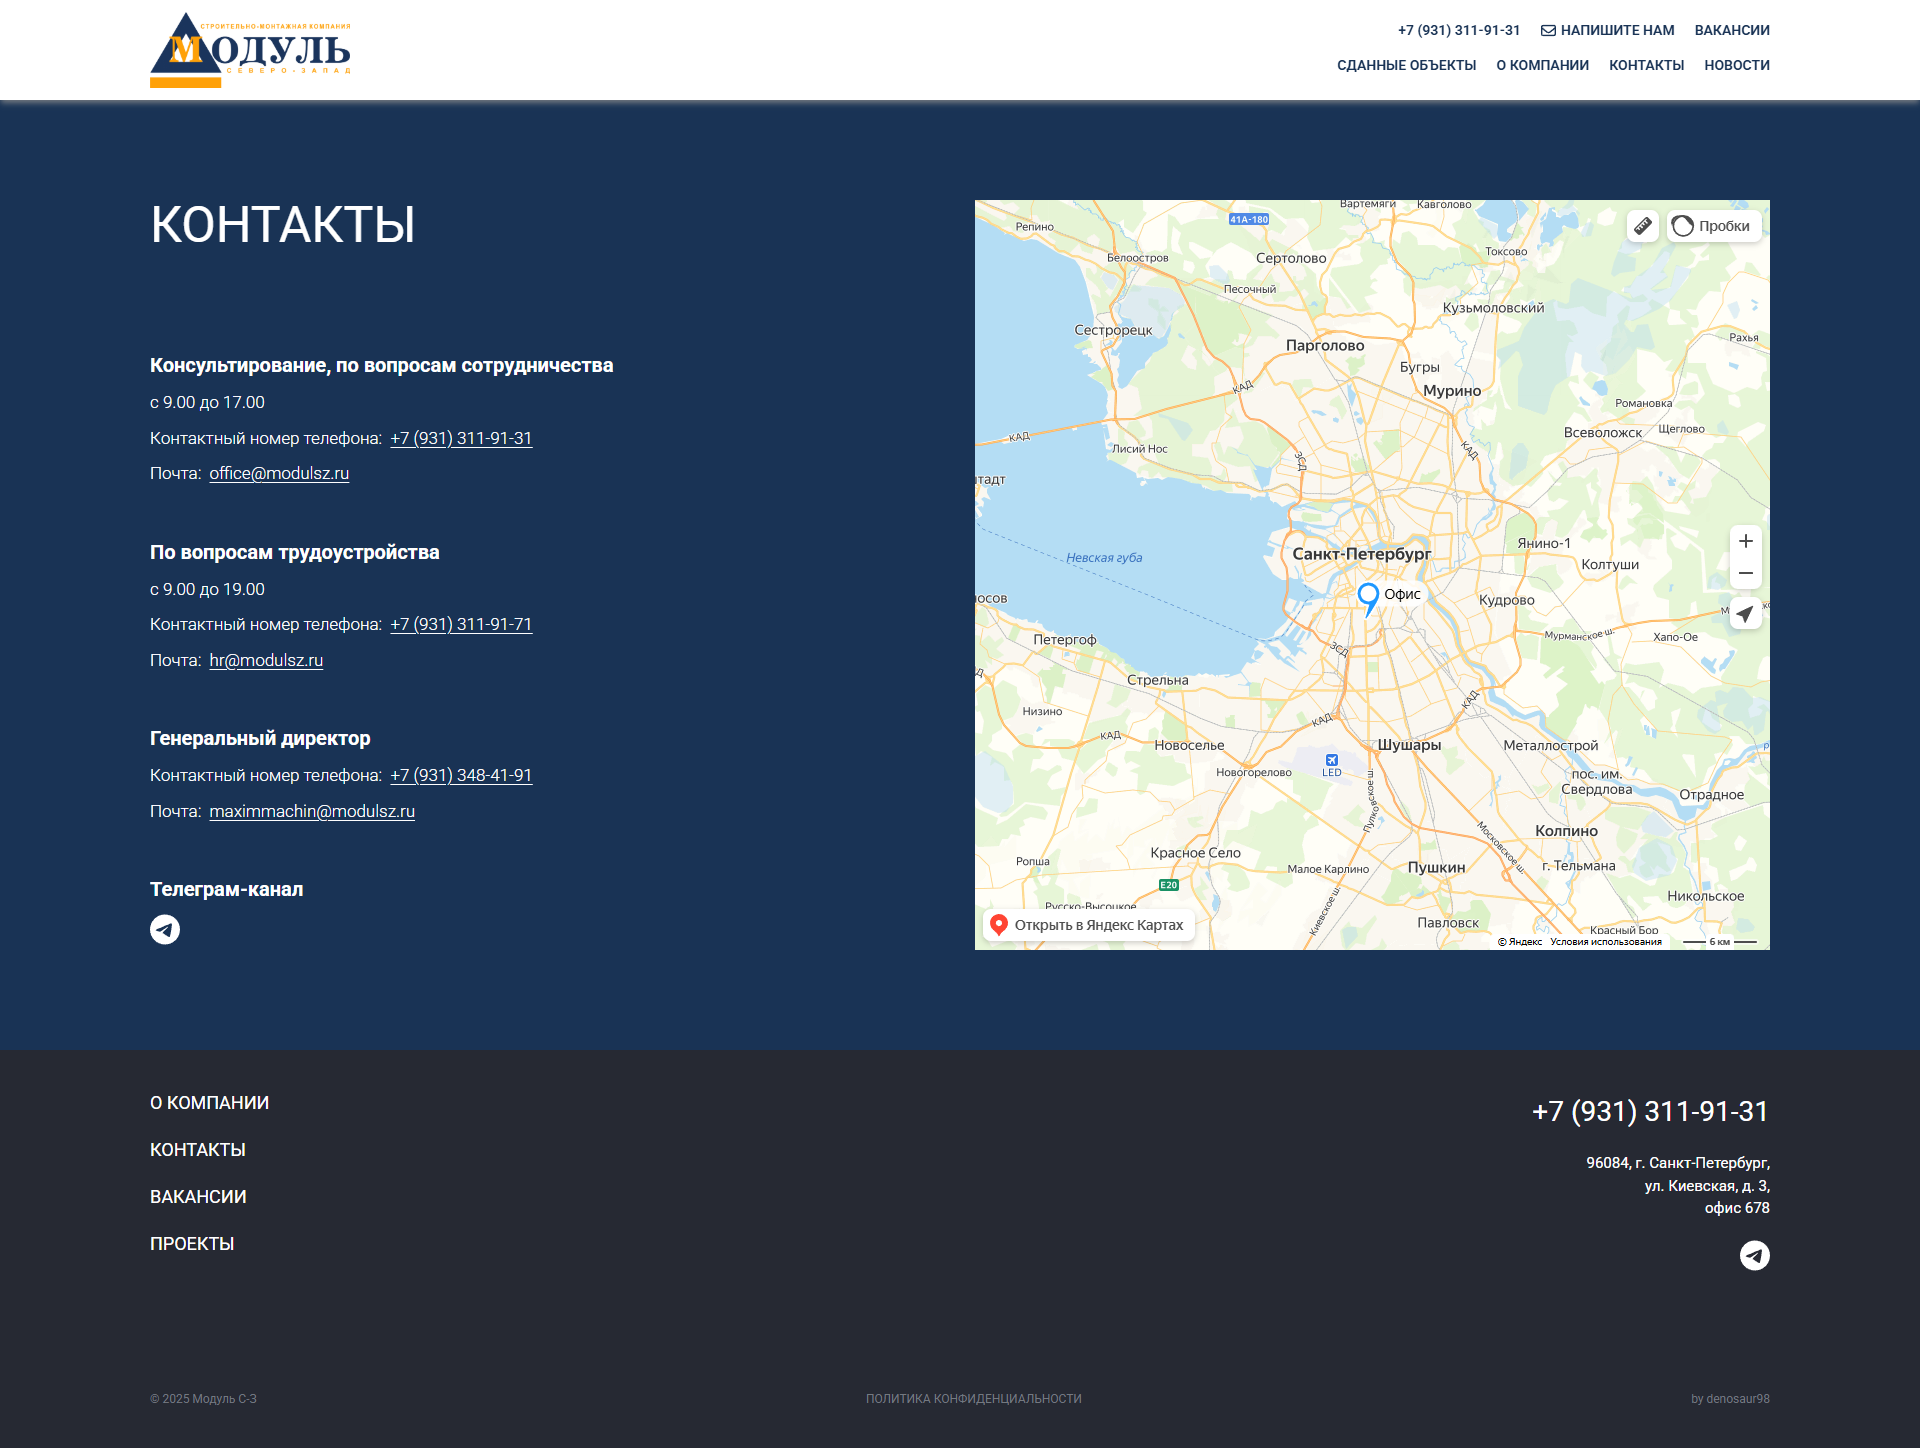
Task: Click the Модуль company logo
Action: (250, 50)
